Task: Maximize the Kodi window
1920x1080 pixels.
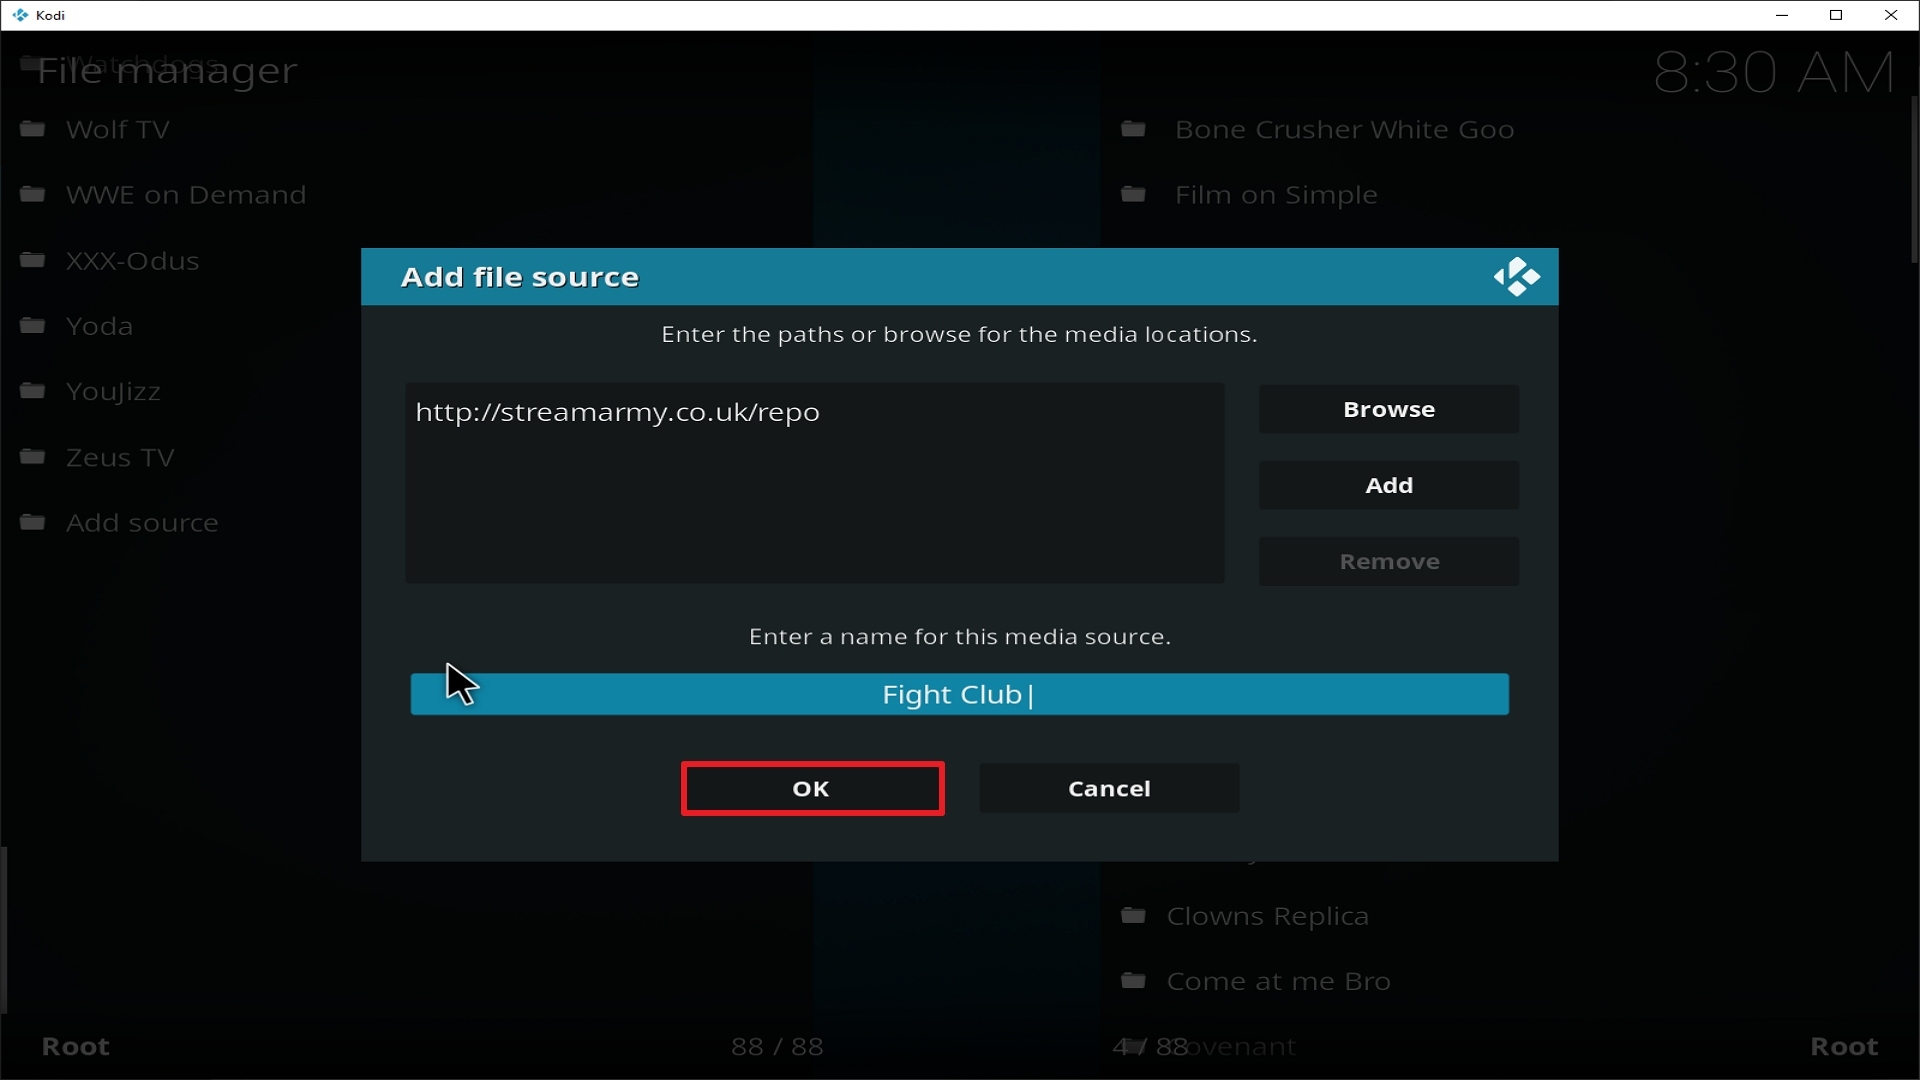Action: pyautogui.click(x=1836, y=15)
